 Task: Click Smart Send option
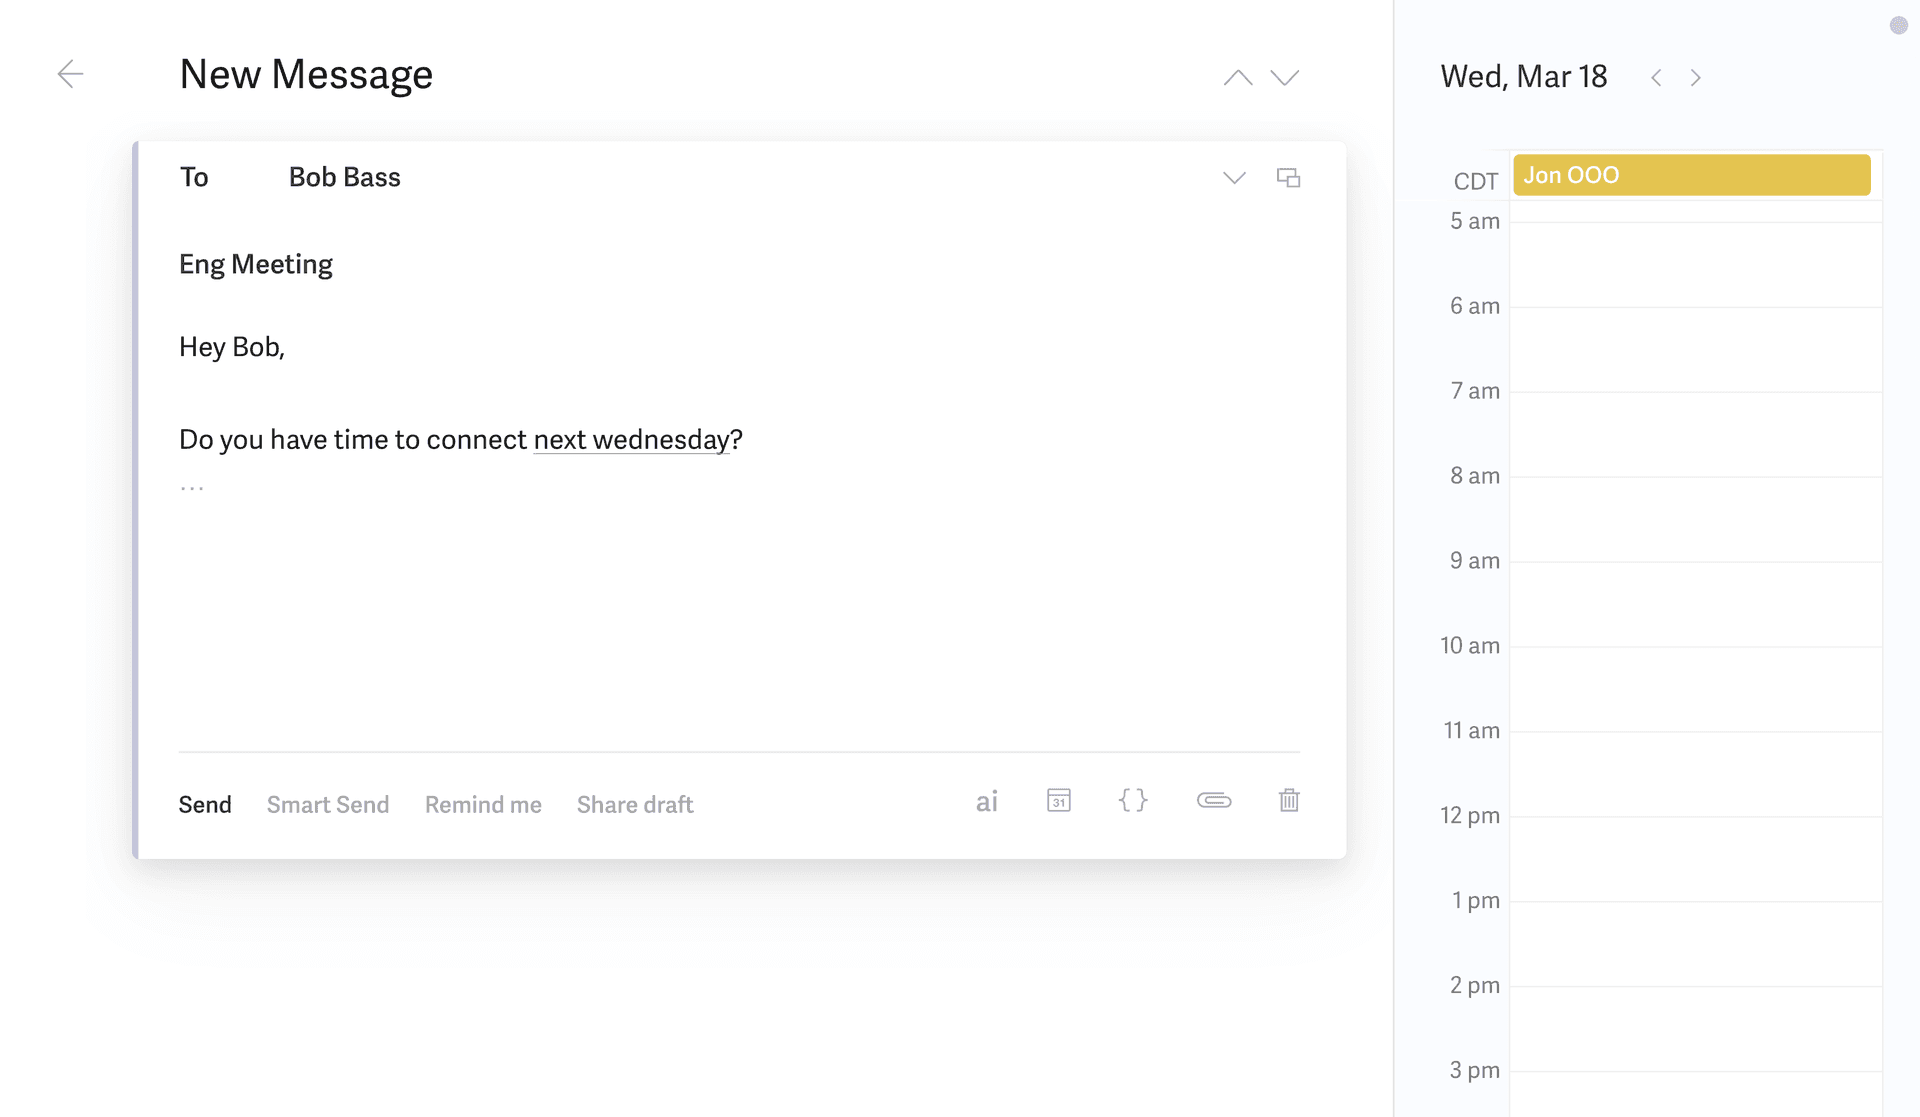[328, 805]
